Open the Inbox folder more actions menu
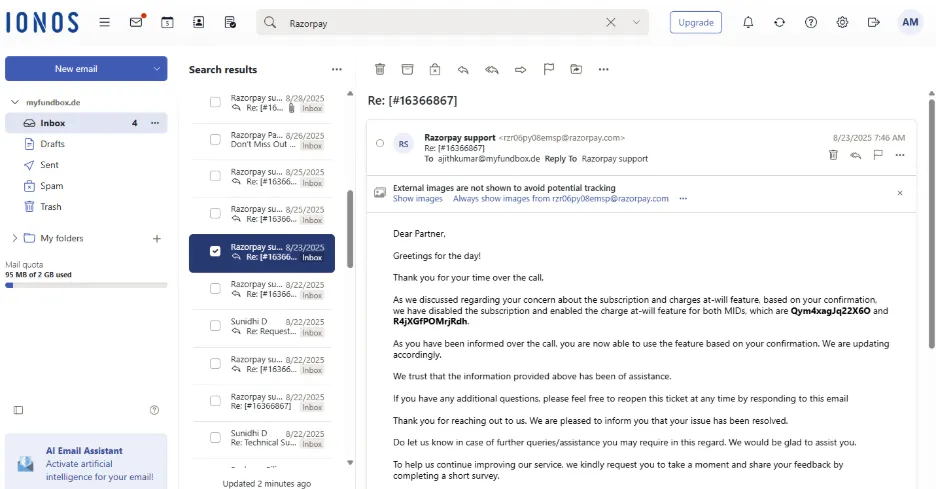This screenshot has height=489, width=936. tap(155, 123)
